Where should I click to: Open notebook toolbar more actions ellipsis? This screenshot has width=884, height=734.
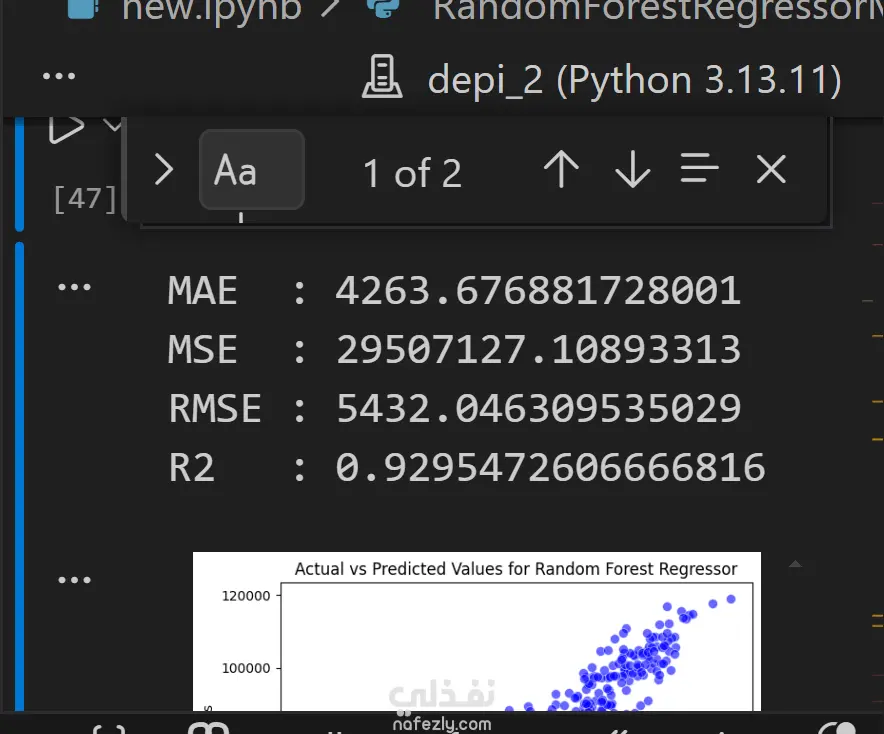tap(59, 76)
